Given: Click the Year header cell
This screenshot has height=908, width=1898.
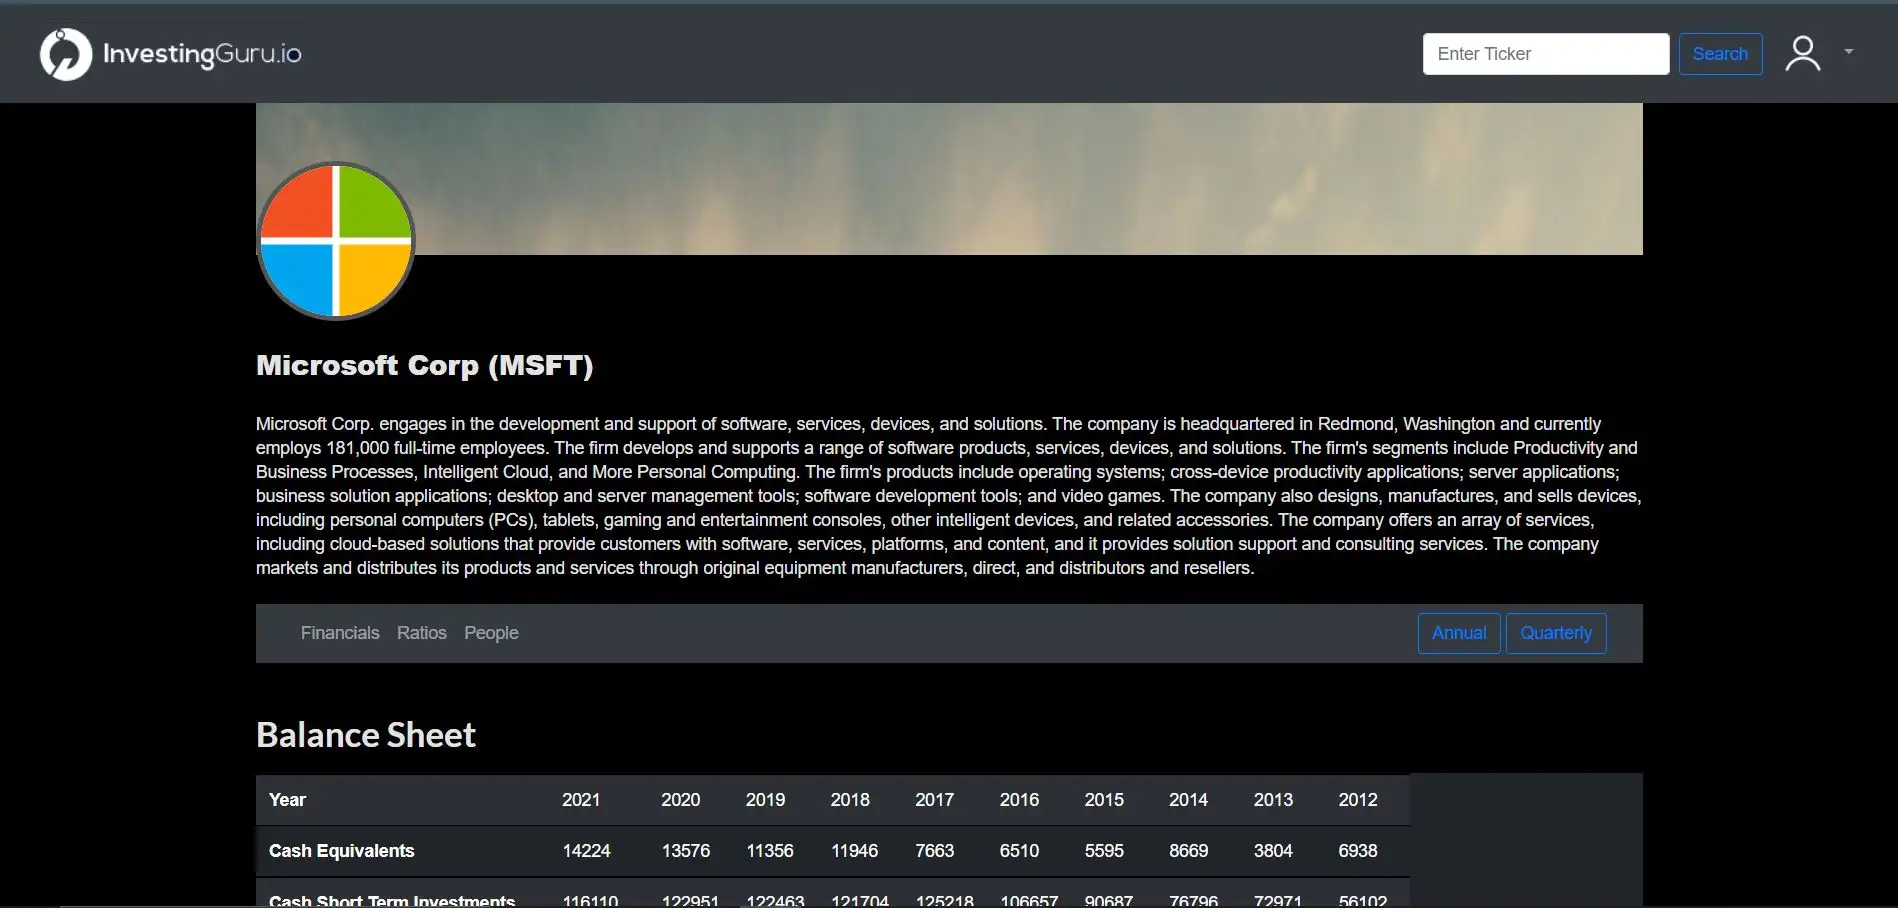Looking at the screenshot, I should pos(287,800).
